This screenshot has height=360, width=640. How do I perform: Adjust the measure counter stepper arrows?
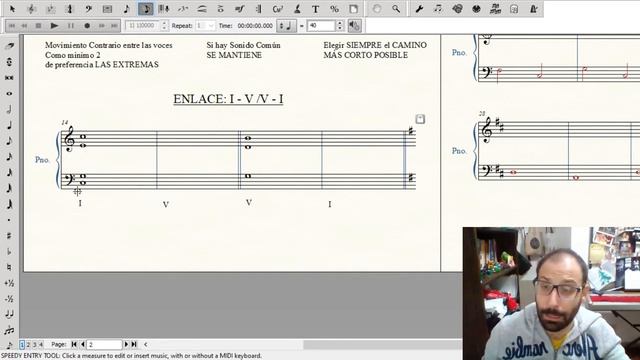[x=164, y=26]
